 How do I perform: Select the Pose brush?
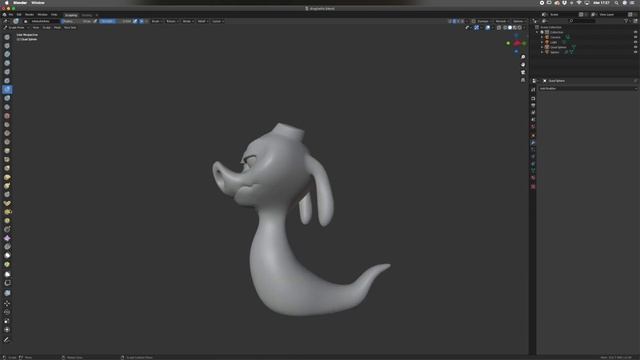[7, 203]
